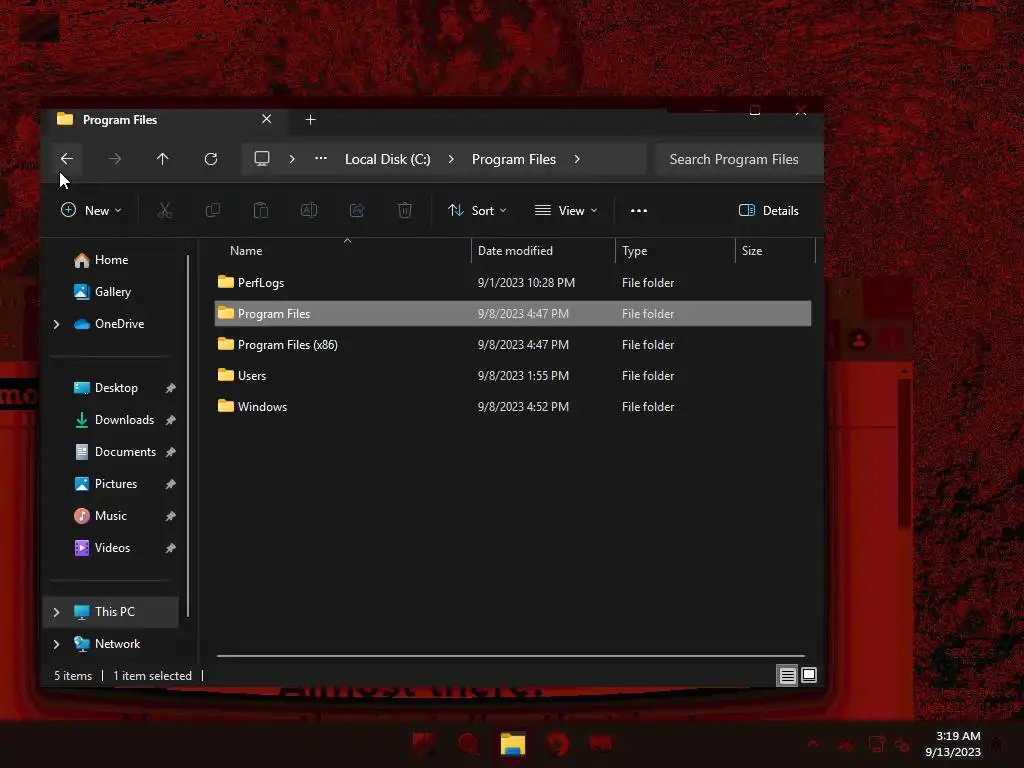This screenshot has width=1024, height=768.
Task: Select the Program Files folder row
Action: (513, 313)
